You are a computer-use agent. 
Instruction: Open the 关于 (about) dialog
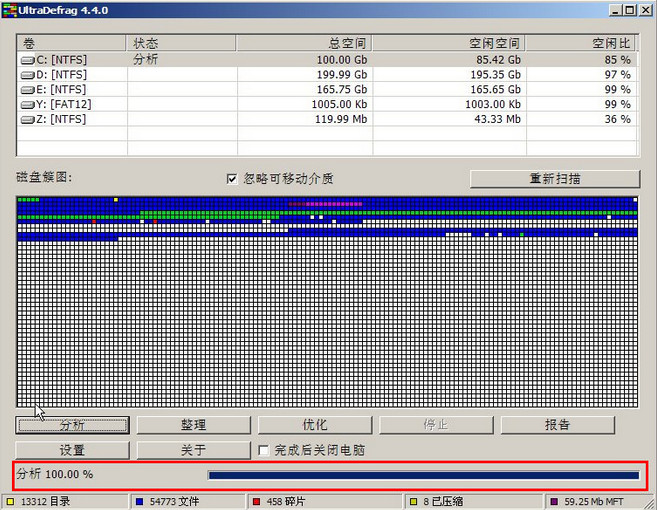click(194, 450)
